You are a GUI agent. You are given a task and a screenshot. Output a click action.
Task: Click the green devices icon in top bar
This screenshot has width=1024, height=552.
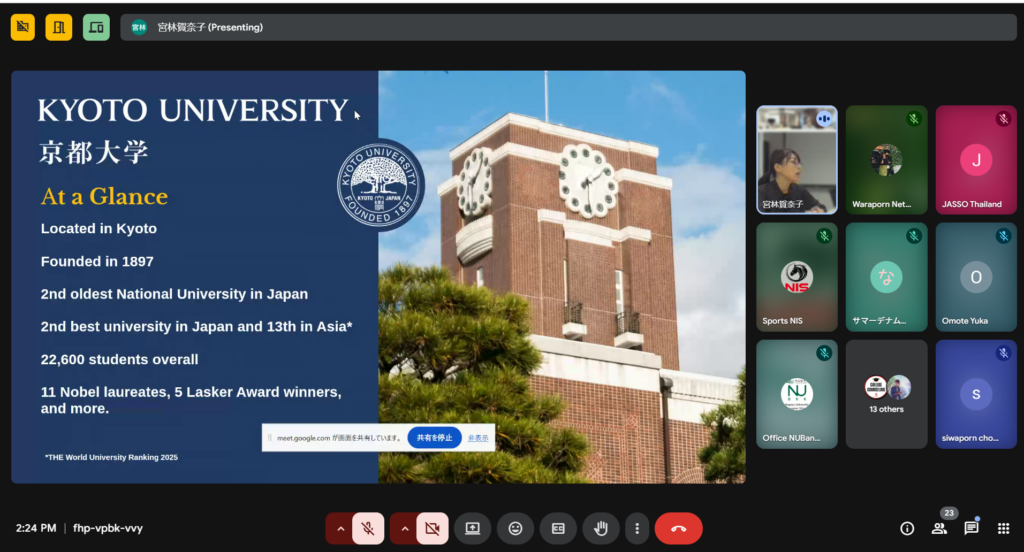tap(96, 27)
